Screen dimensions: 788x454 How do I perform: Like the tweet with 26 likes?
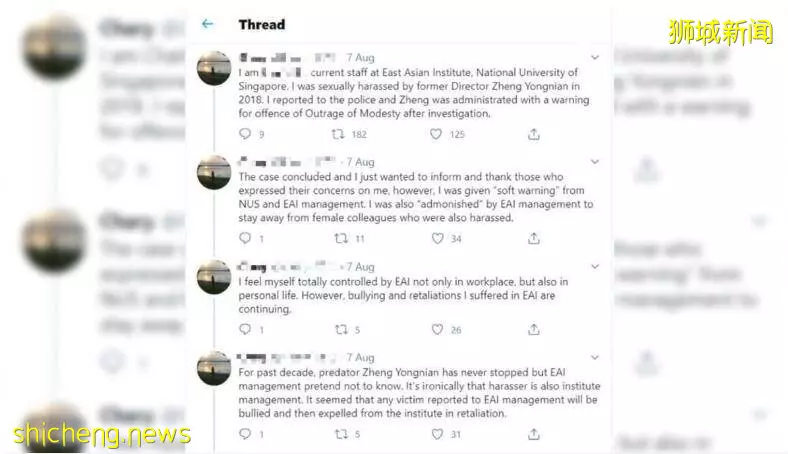coord(437,329)
